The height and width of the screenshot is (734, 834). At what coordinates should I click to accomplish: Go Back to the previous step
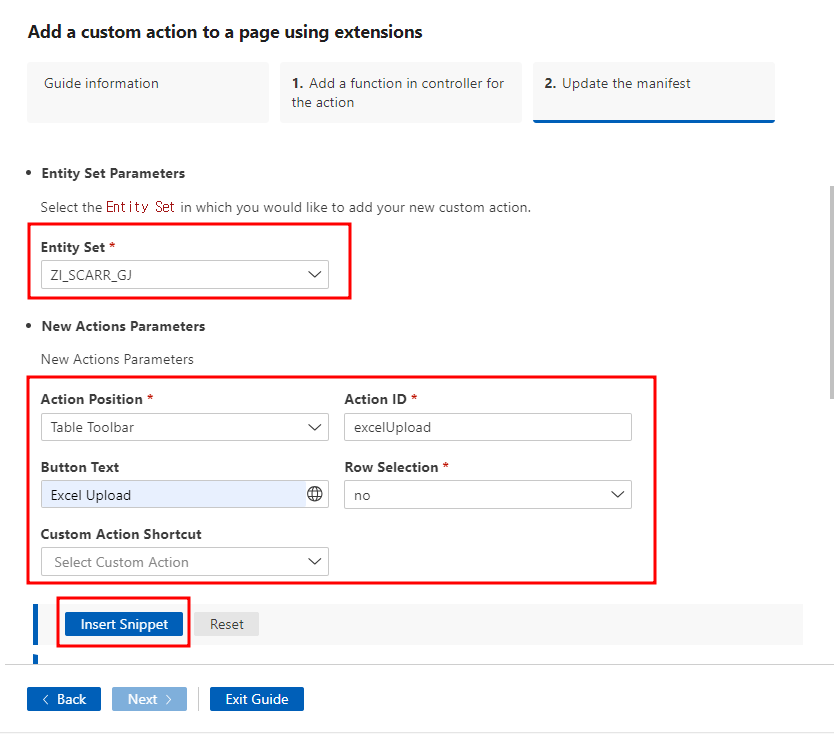tap(64, 699)
